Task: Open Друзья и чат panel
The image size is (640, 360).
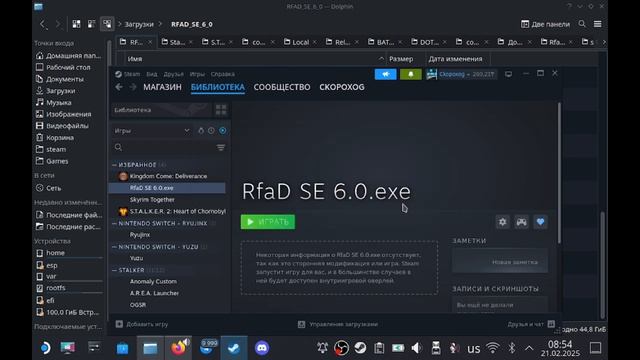Action: [531, 324]
